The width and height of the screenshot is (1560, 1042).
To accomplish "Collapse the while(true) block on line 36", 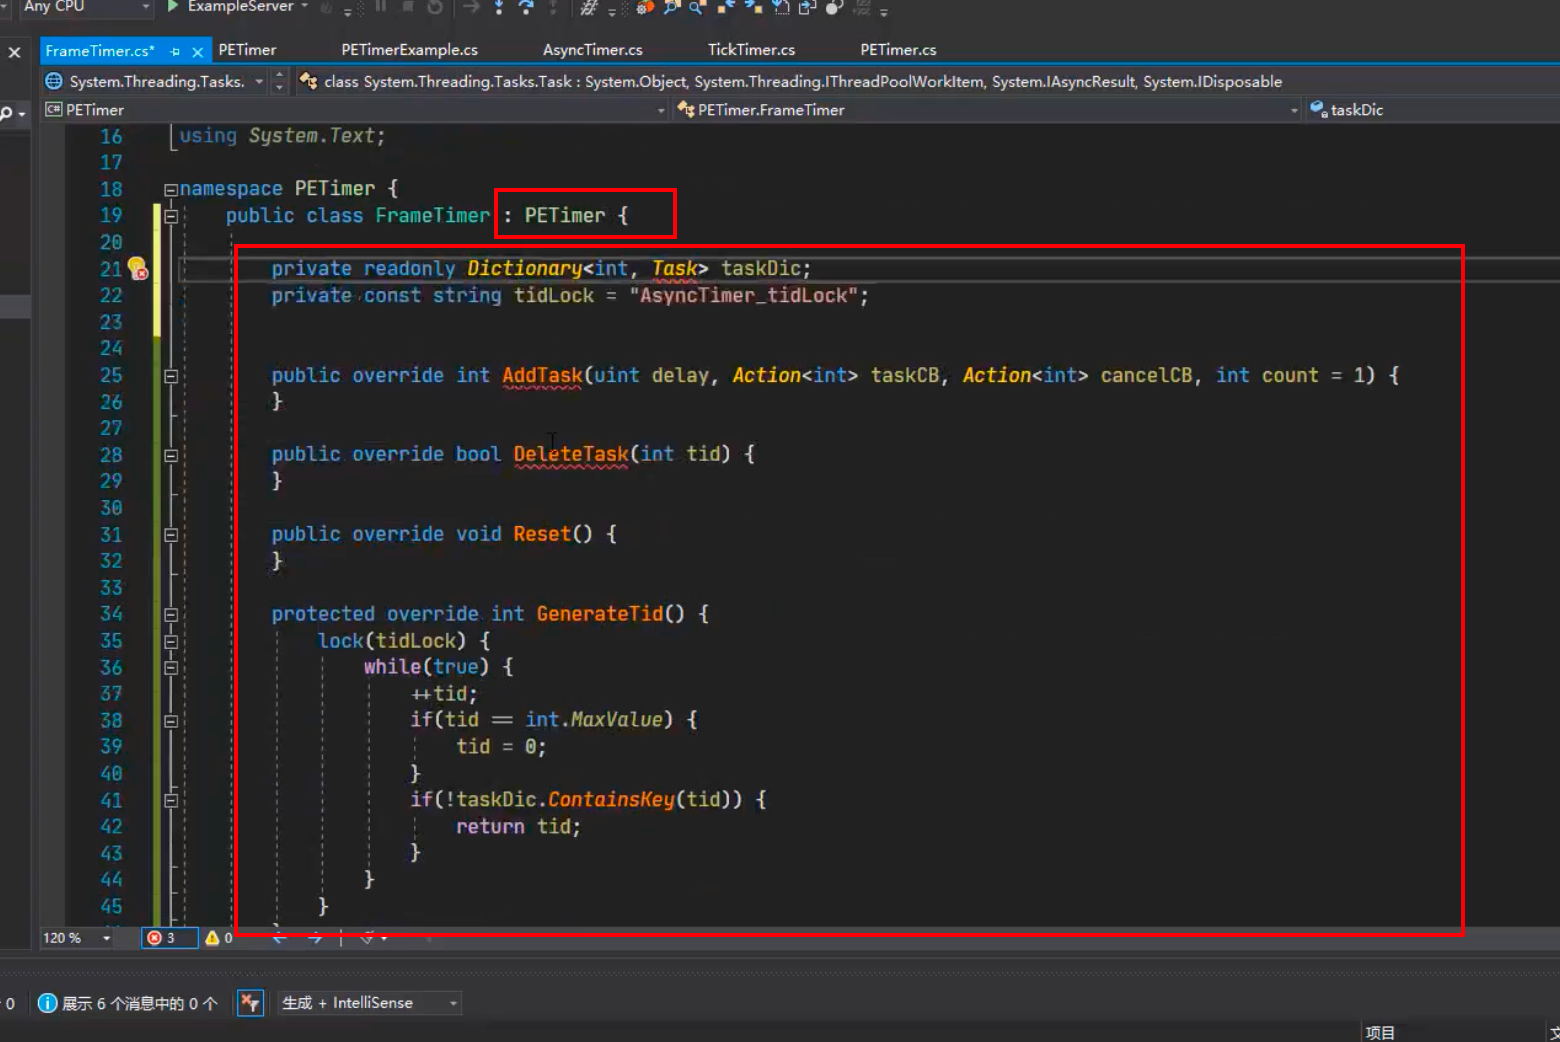I will [171, 668].
